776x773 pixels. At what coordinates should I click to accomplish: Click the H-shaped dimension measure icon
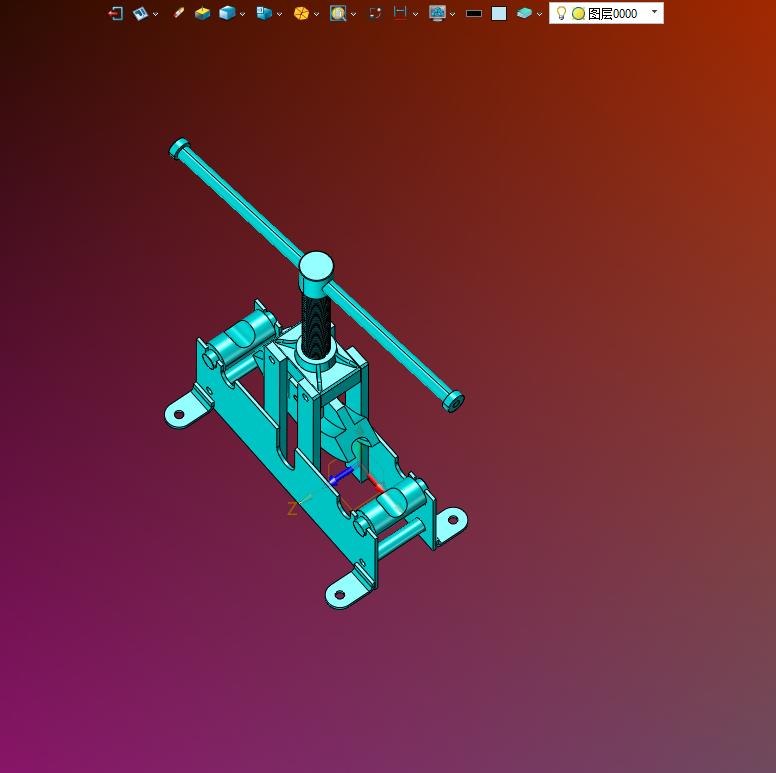click(x=400, y=13)
